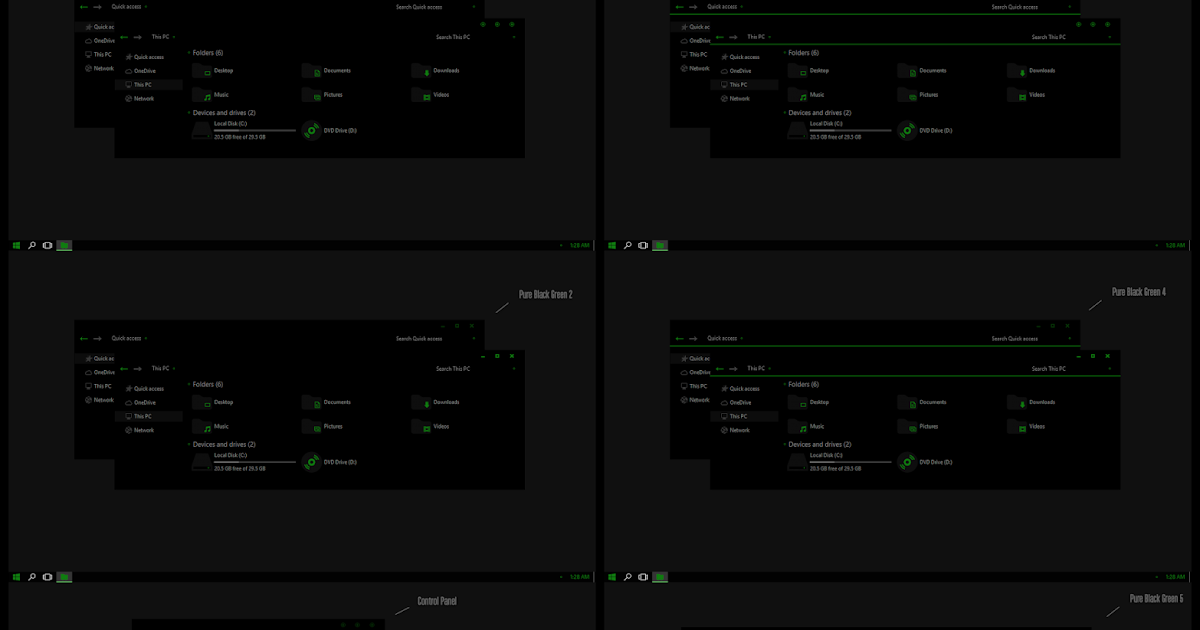Select OneDrive in the navigation pane
1200x630 pixels.
point(148,70)
